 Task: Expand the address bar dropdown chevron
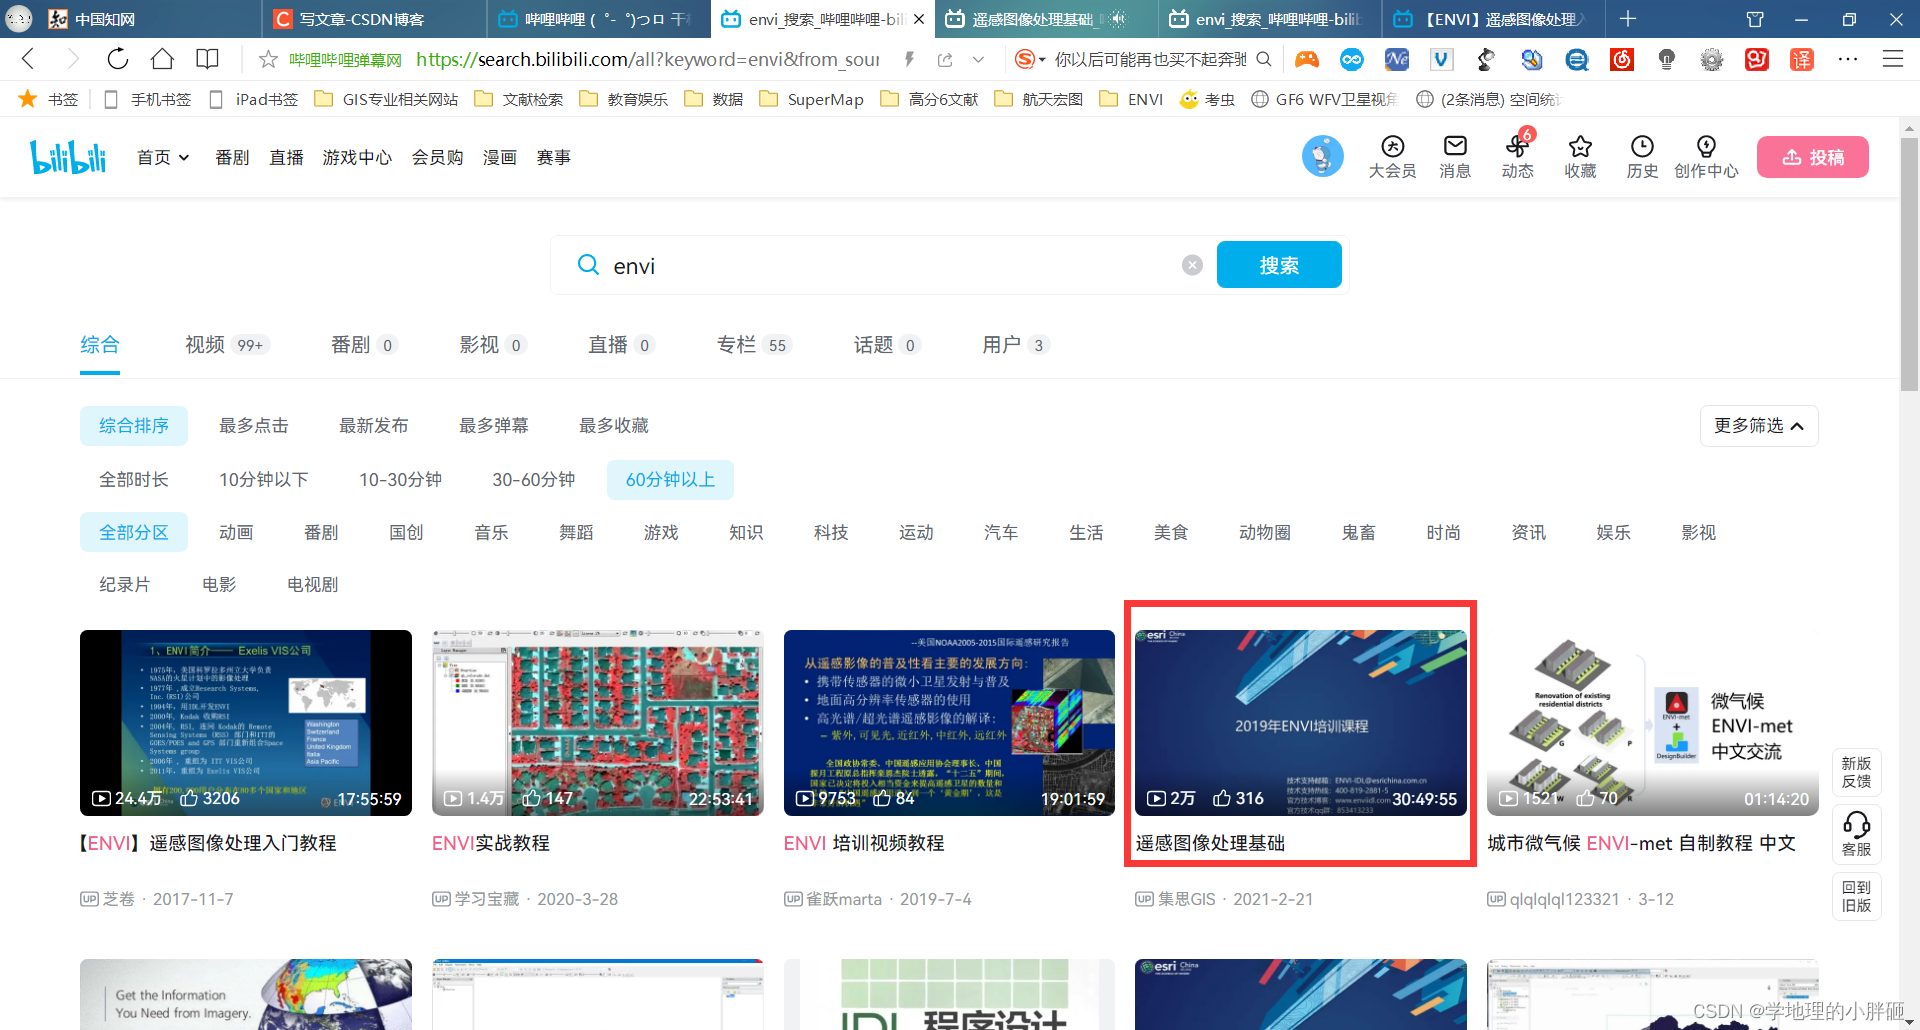(979, 60)
